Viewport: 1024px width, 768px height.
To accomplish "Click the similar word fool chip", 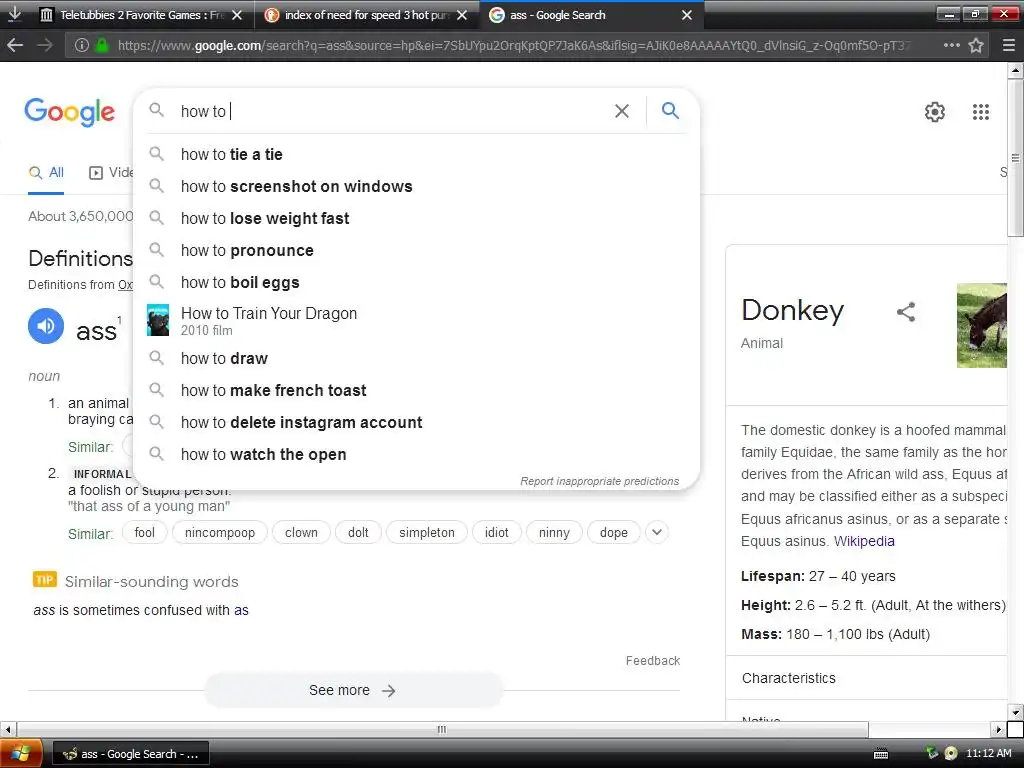I will click(x=145, y=532).
